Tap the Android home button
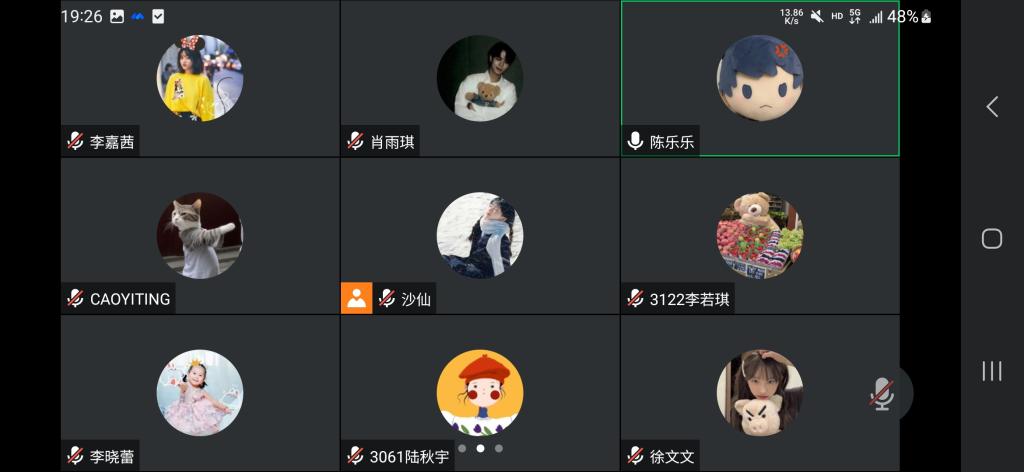 (x=992, y=238)
